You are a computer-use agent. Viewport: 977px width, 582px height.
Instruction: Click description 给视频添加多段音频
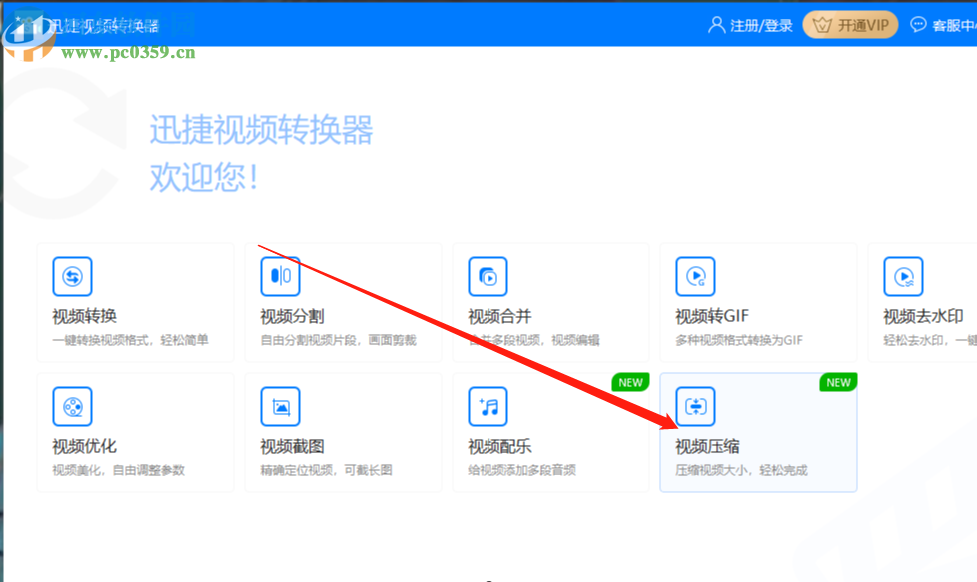tap(522, 470)
